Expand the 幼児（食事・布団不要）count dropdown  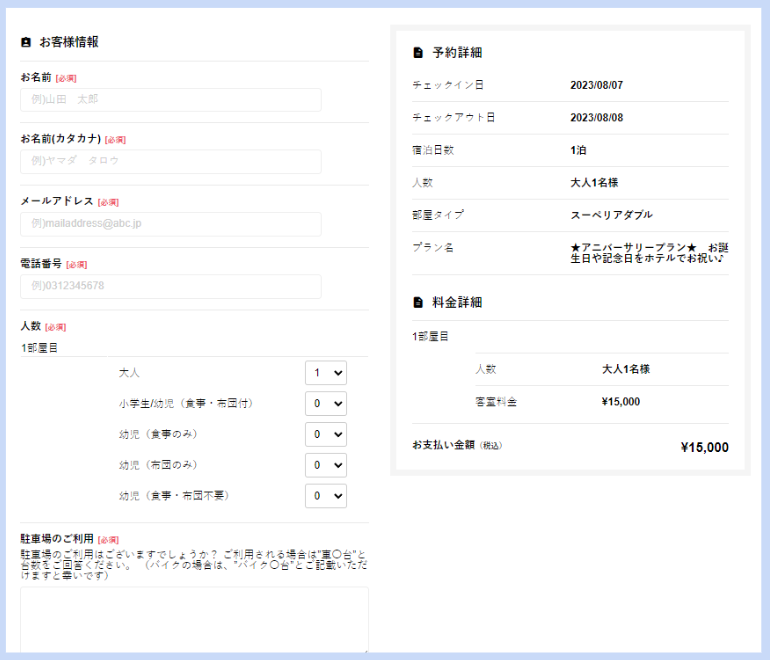coord(325,495)
